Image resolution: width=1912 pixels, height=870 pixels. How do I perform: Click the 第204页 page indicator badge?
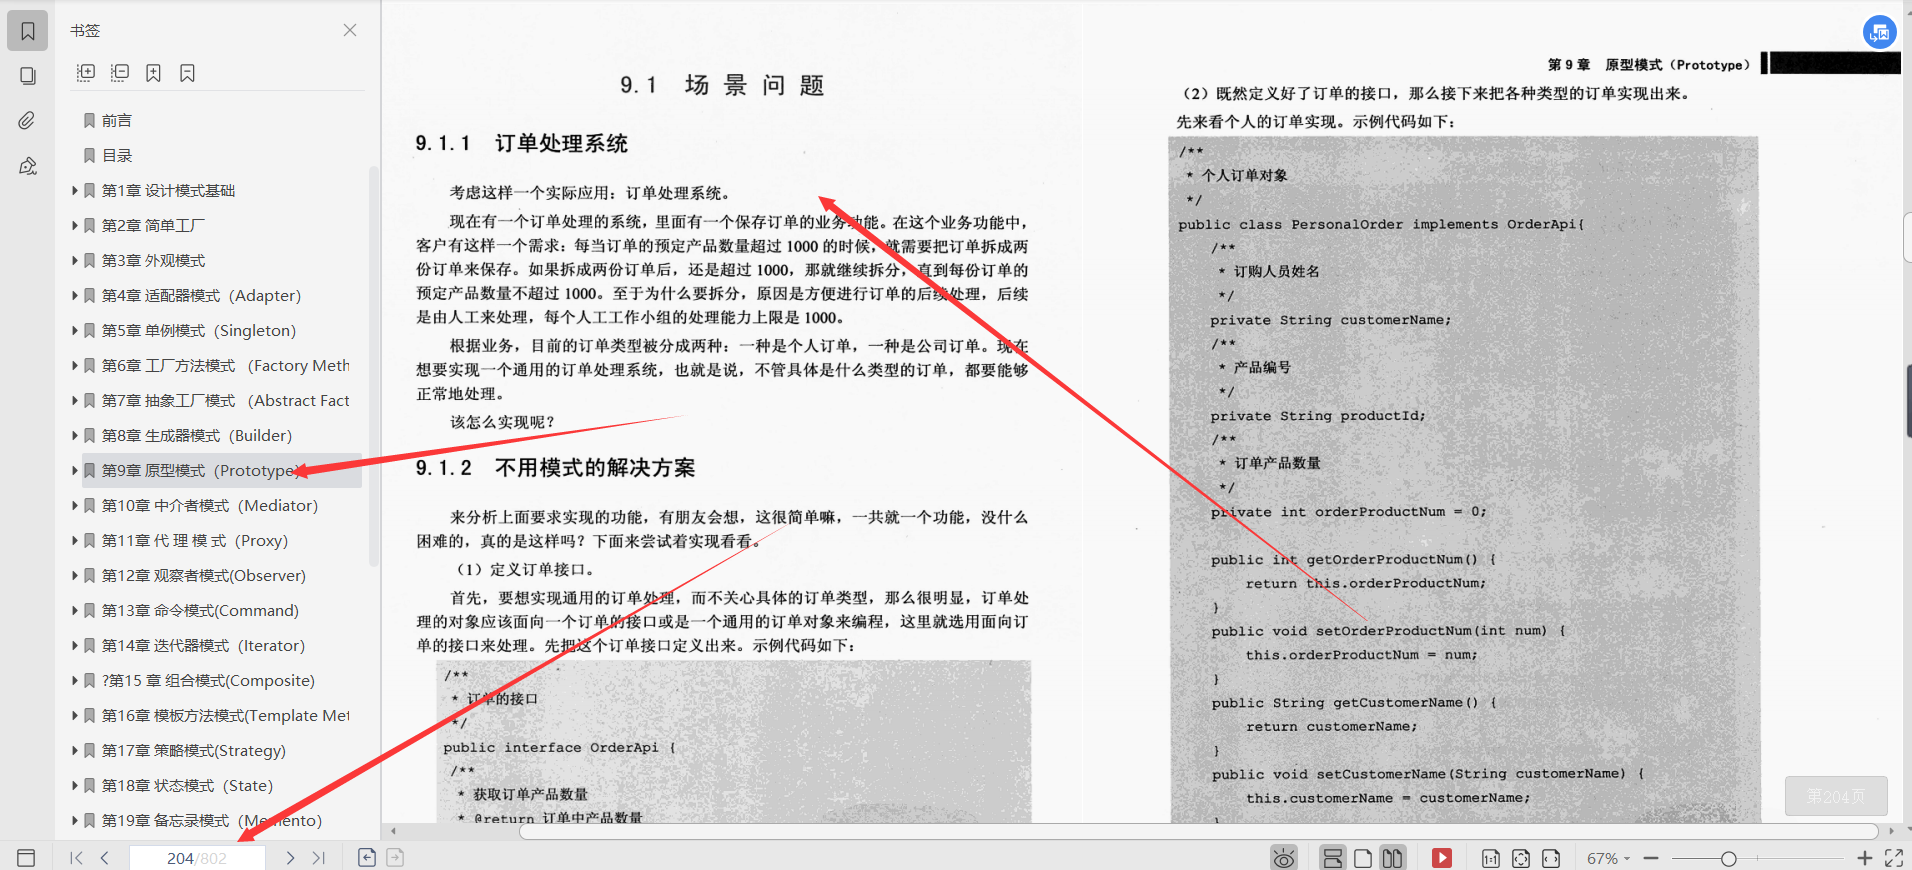click(x=1836, y=796)
